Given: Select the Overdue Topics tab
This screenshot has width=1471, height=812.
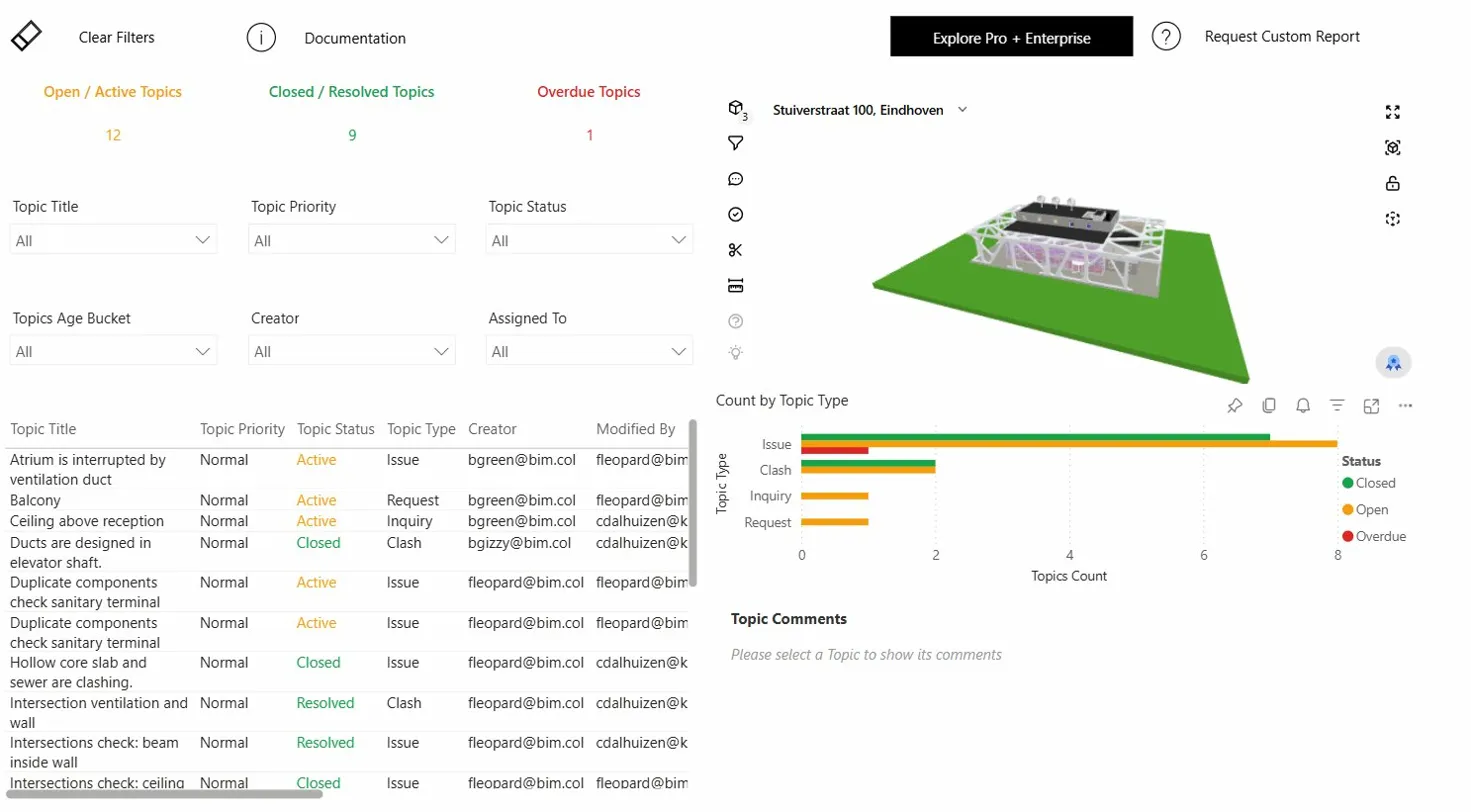Looking at the screenshot, I should pyautogui.click(x=588, y=91).
